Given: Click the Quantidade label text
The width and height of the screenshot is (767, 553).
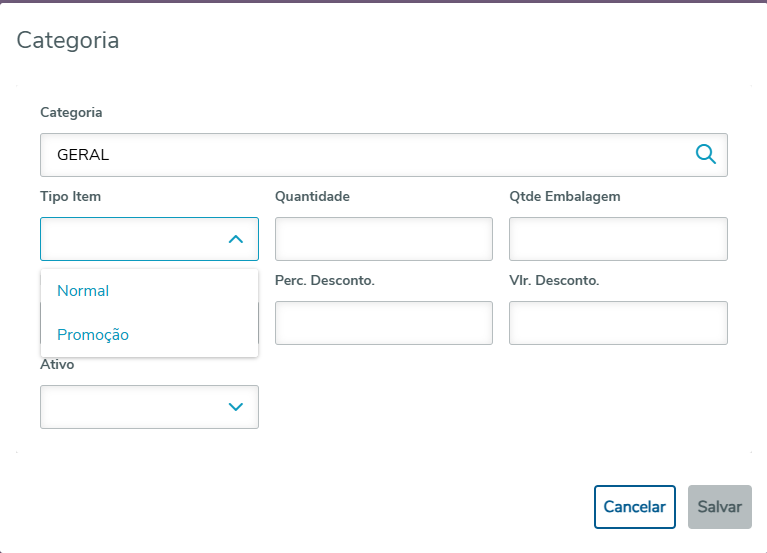Looking at the screenshot, I should [312, 196].
